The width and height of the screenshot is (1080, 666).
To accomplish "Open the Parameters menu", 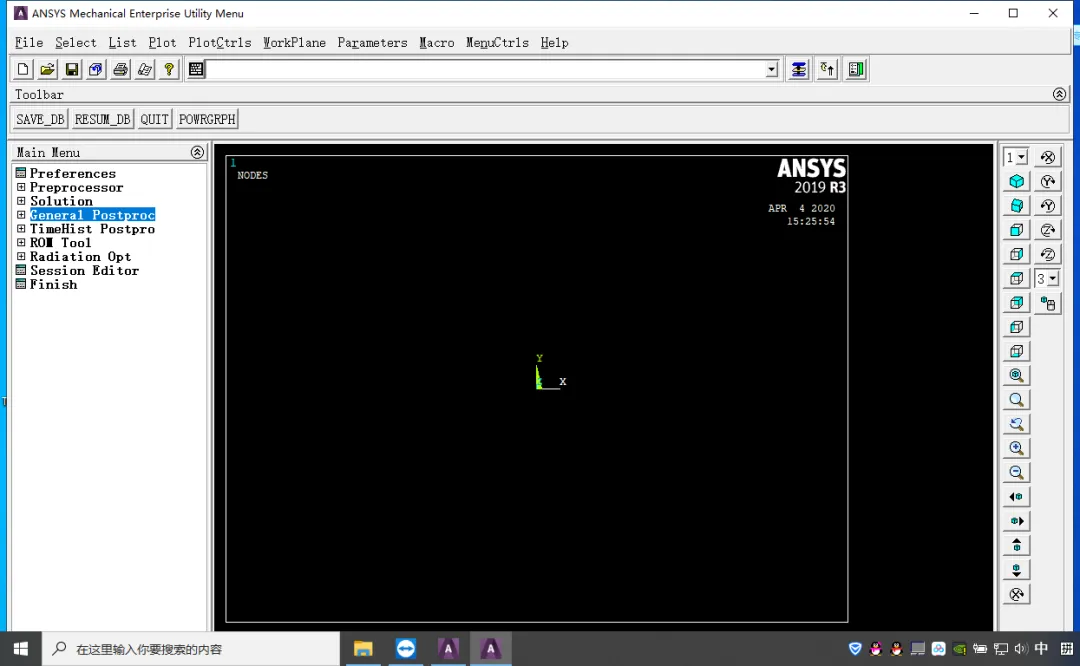I will [372, 43].
